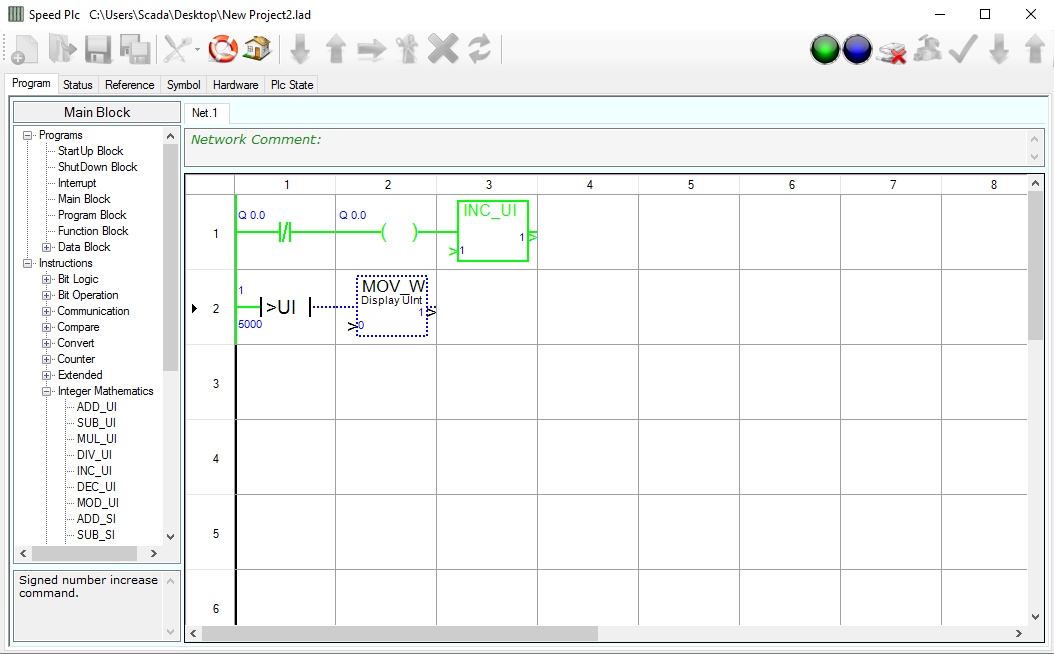Select INC_UI instruction in tree
This screenshot has width=1054, height=654.
[x=94, y=471]
